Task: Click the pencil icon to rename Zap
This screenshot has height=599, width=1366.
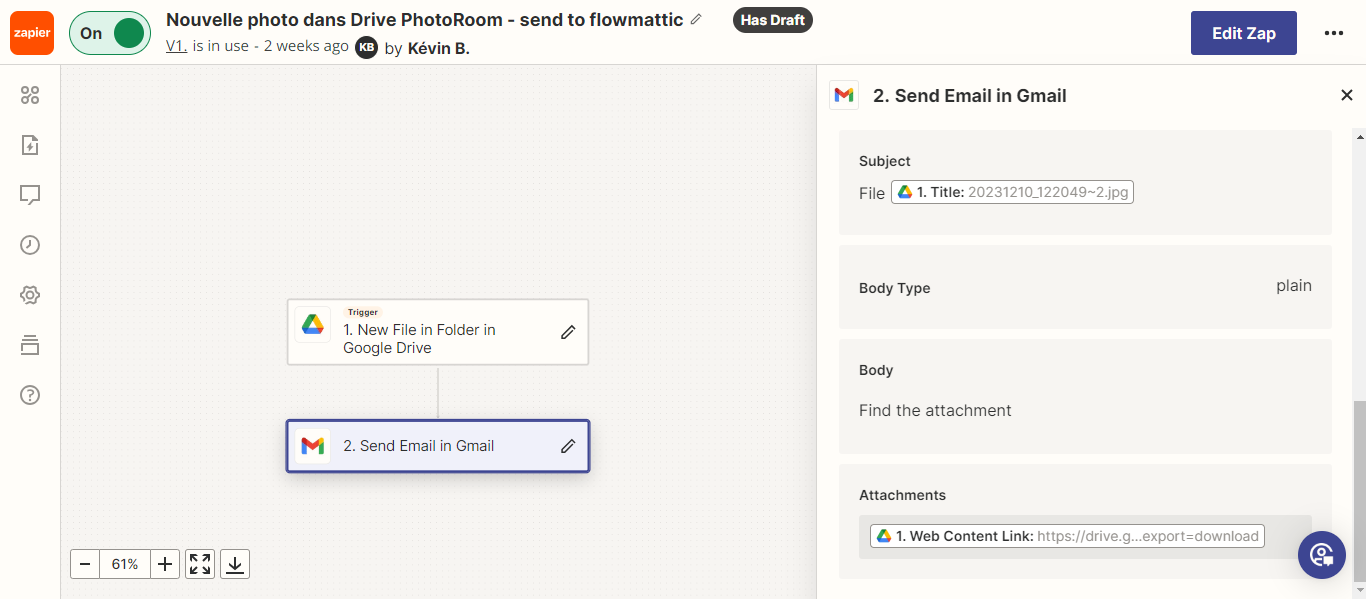Action: tap(696, 20)
